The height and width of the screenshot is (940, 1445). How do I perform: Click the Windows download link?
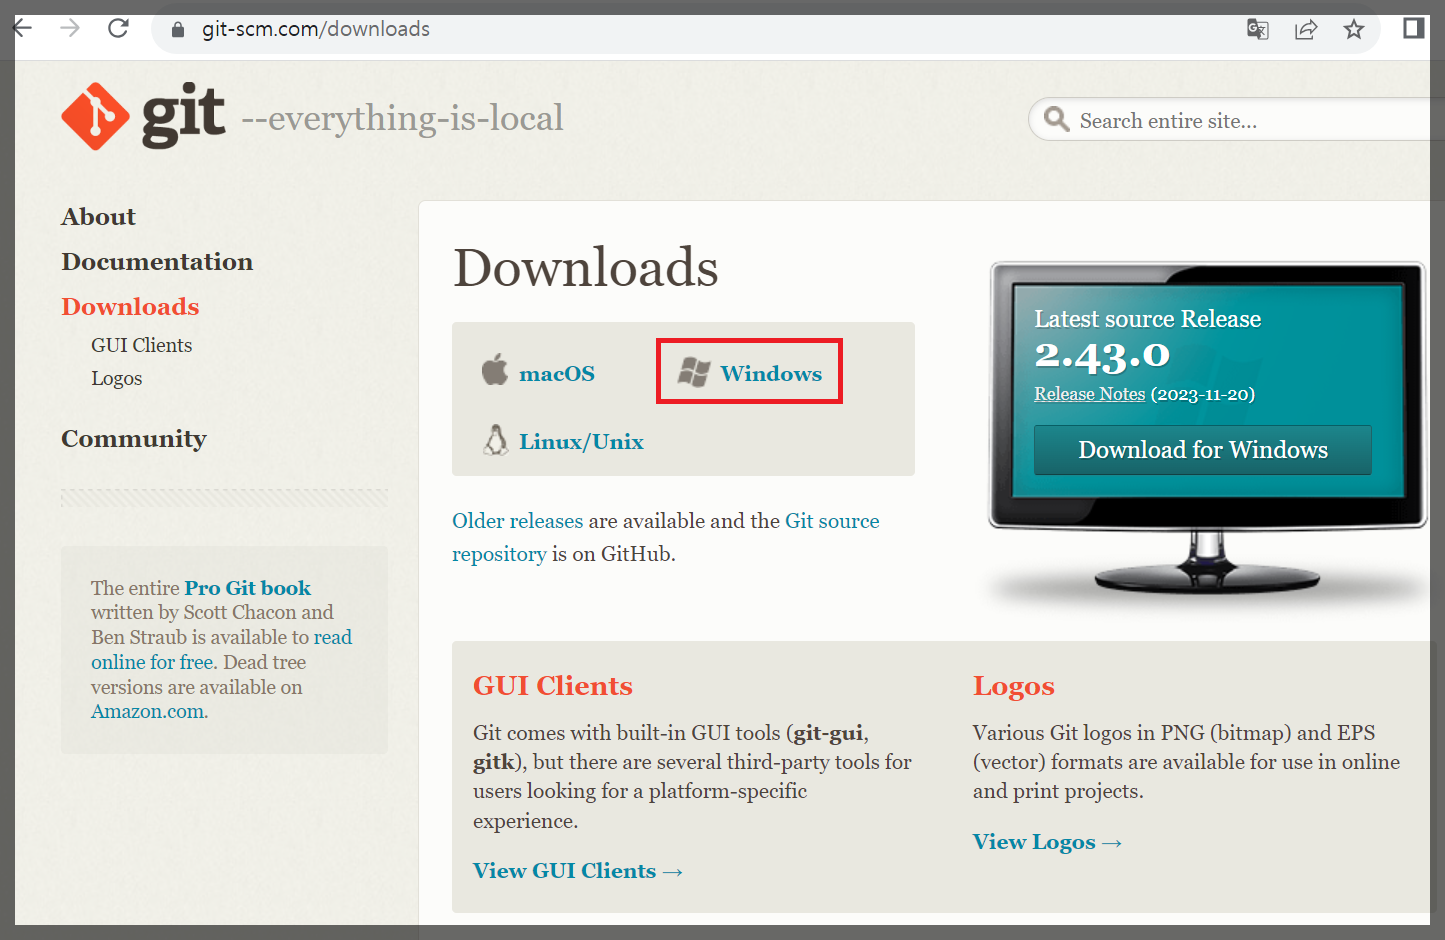click(x=771, y=374)
